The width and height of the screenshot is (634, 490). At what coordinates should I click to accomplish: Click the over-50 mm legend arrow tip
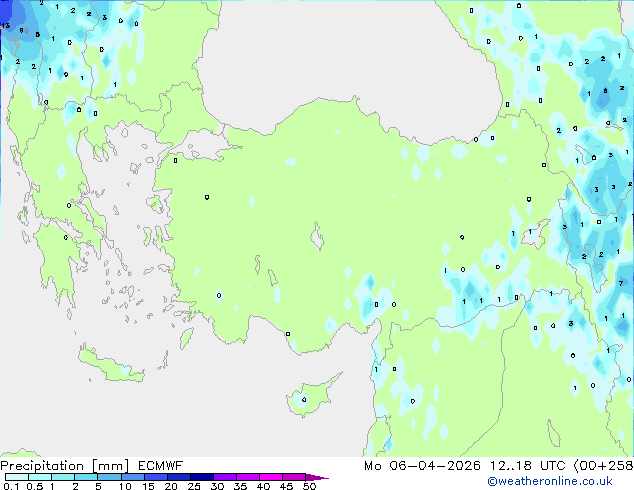(x=317, y=477)
